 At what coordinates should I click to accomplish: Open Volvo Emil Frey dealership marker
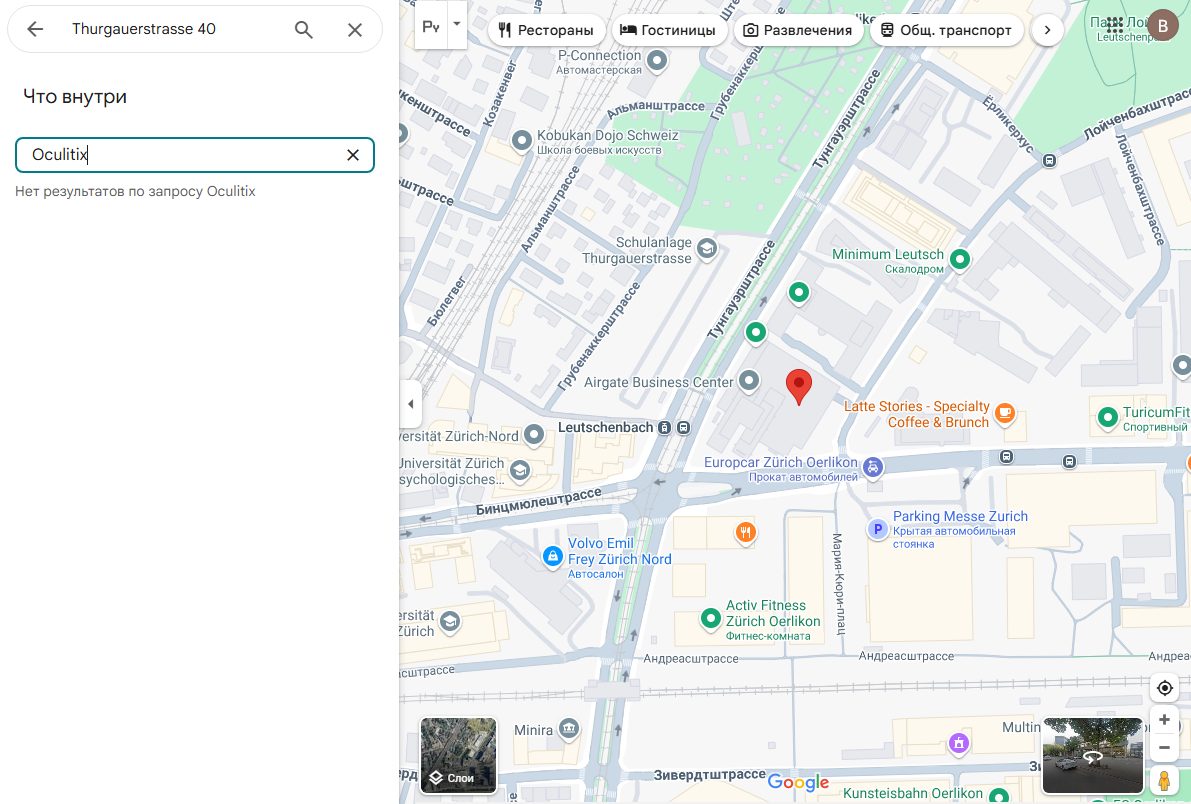[552, 556]
